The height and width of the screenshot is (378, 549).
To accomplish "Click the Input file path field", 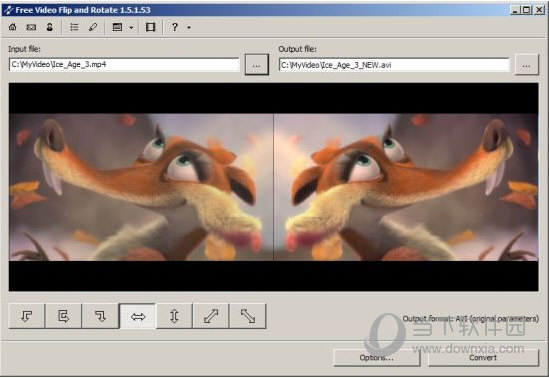I will 124,64.
